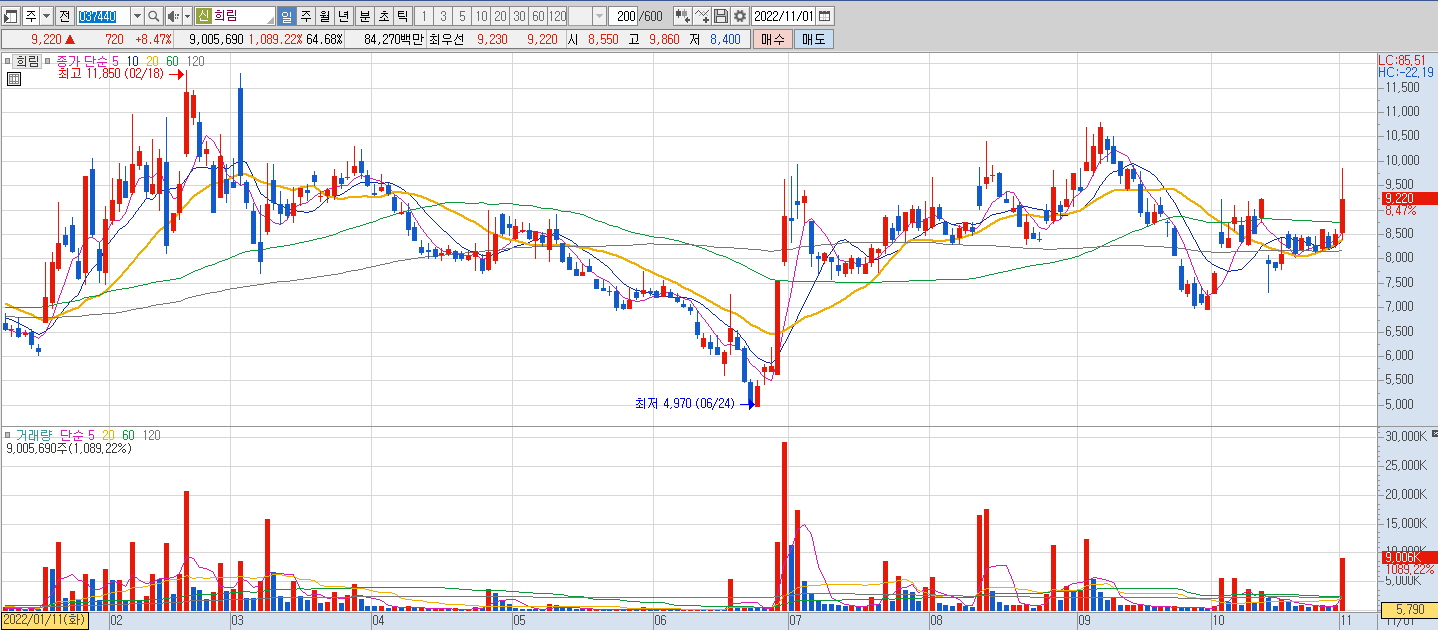The width and height of the screenshot is (1438, 630).
Task: Click the 신 badge before stock name
Action: (203, 16)
